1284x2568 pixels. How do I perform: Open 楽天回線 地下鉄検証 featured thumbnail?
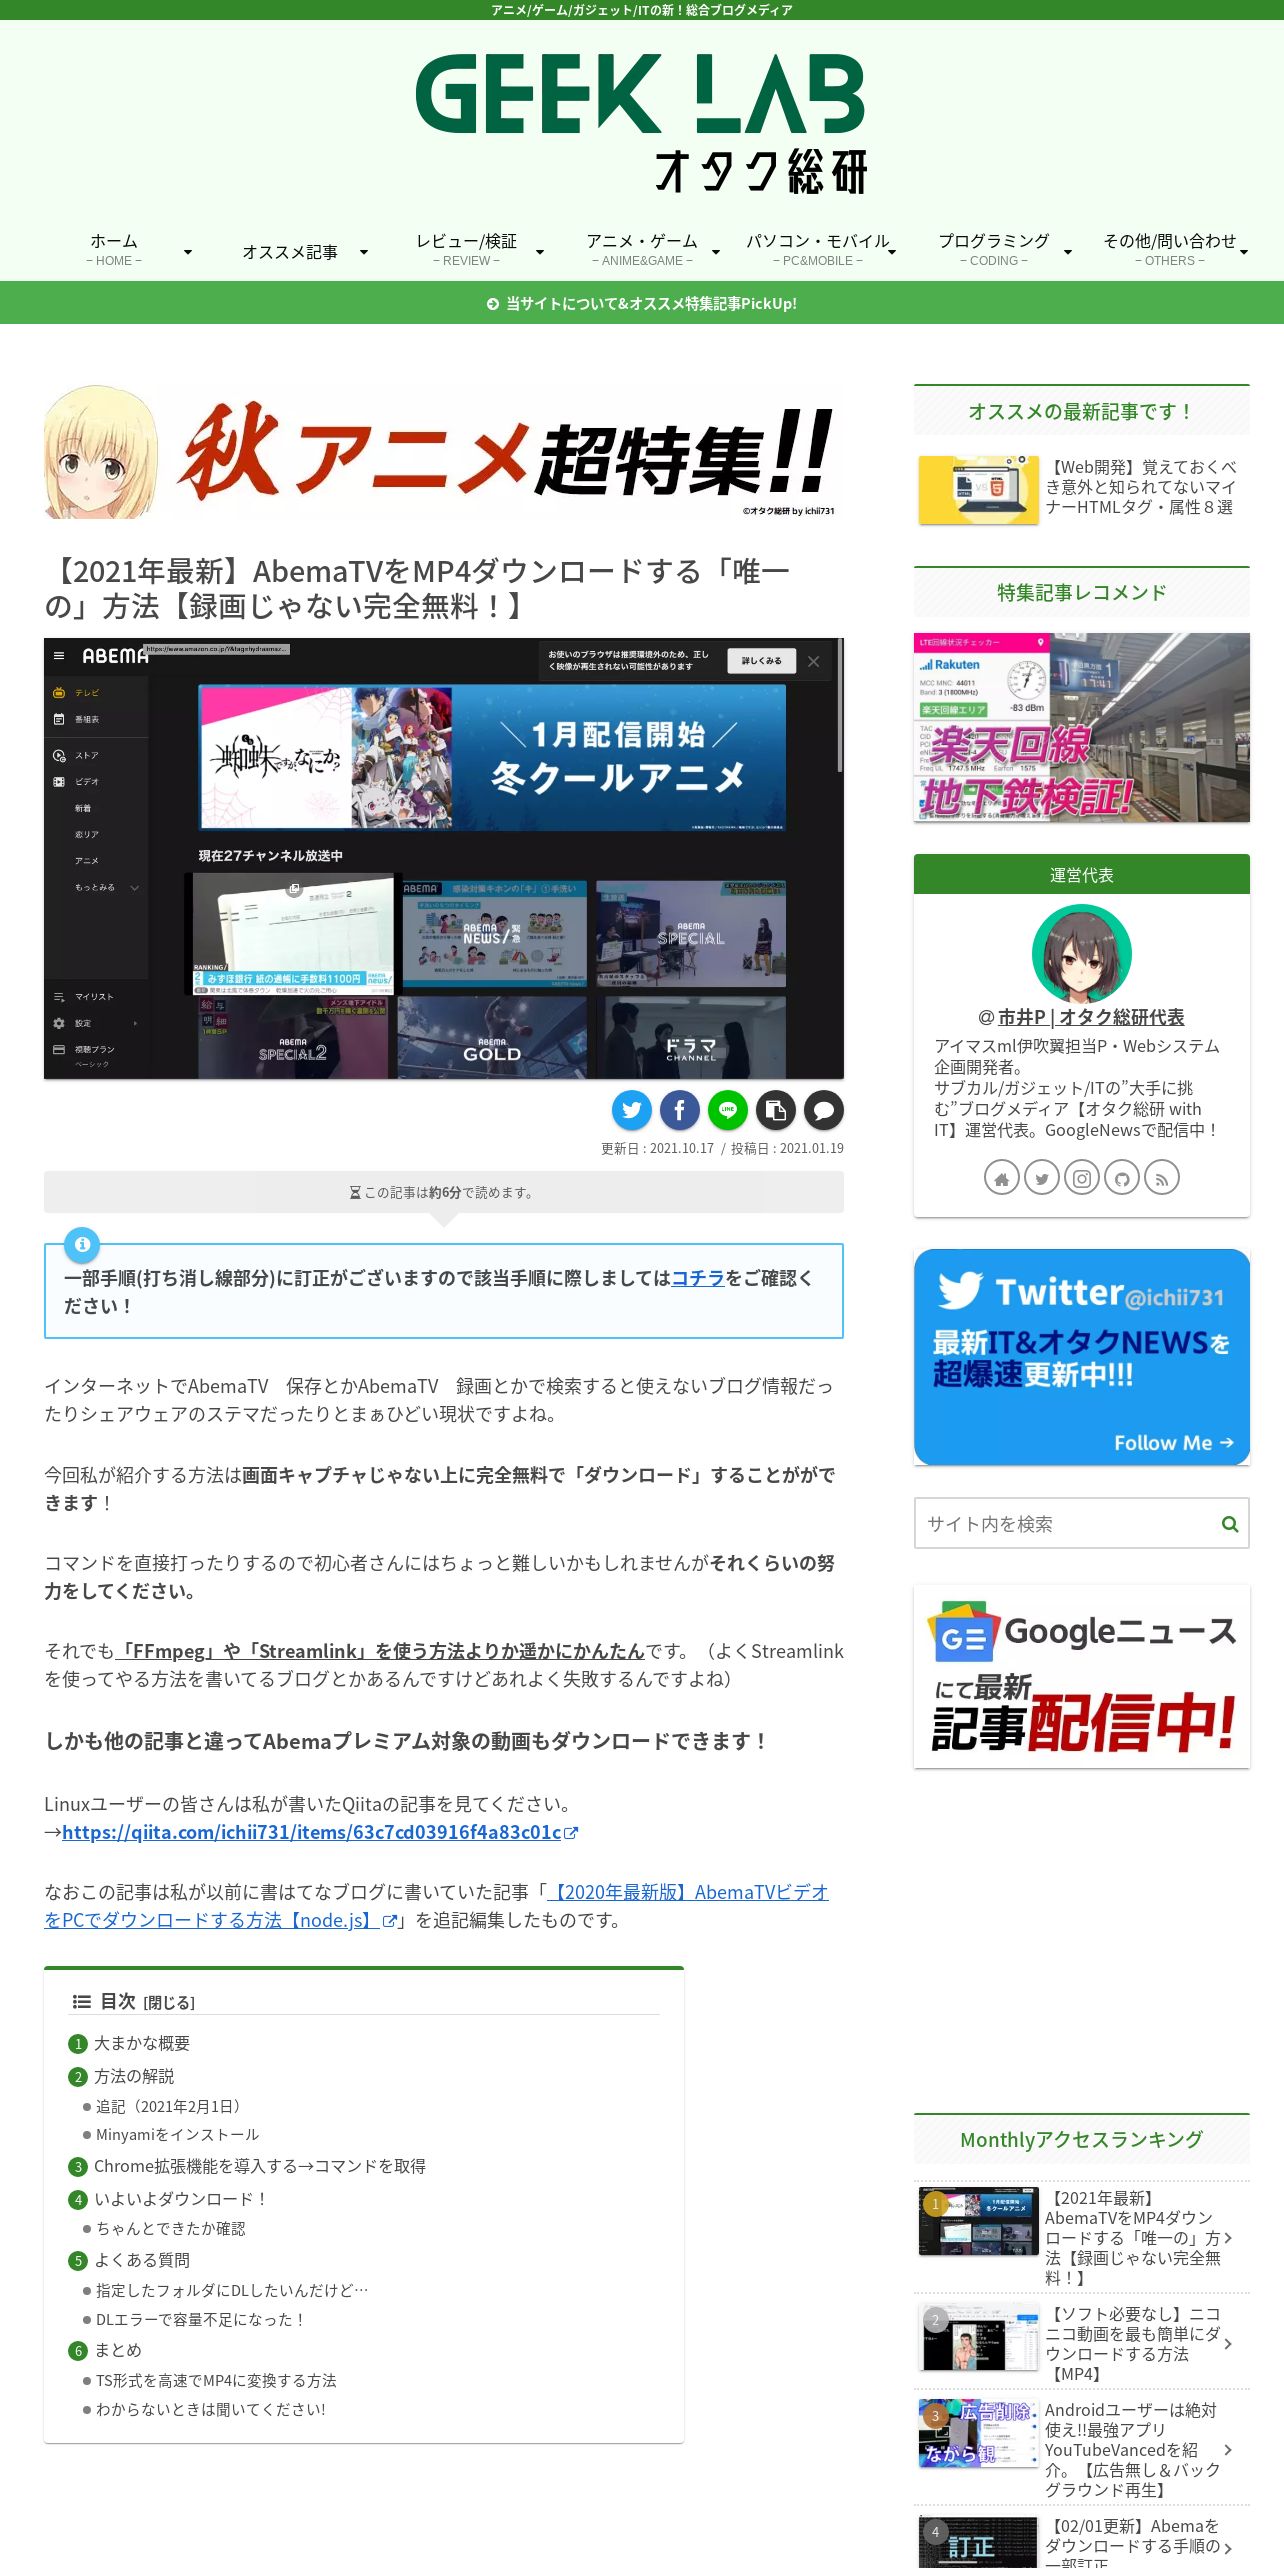tap(1082, 727)
